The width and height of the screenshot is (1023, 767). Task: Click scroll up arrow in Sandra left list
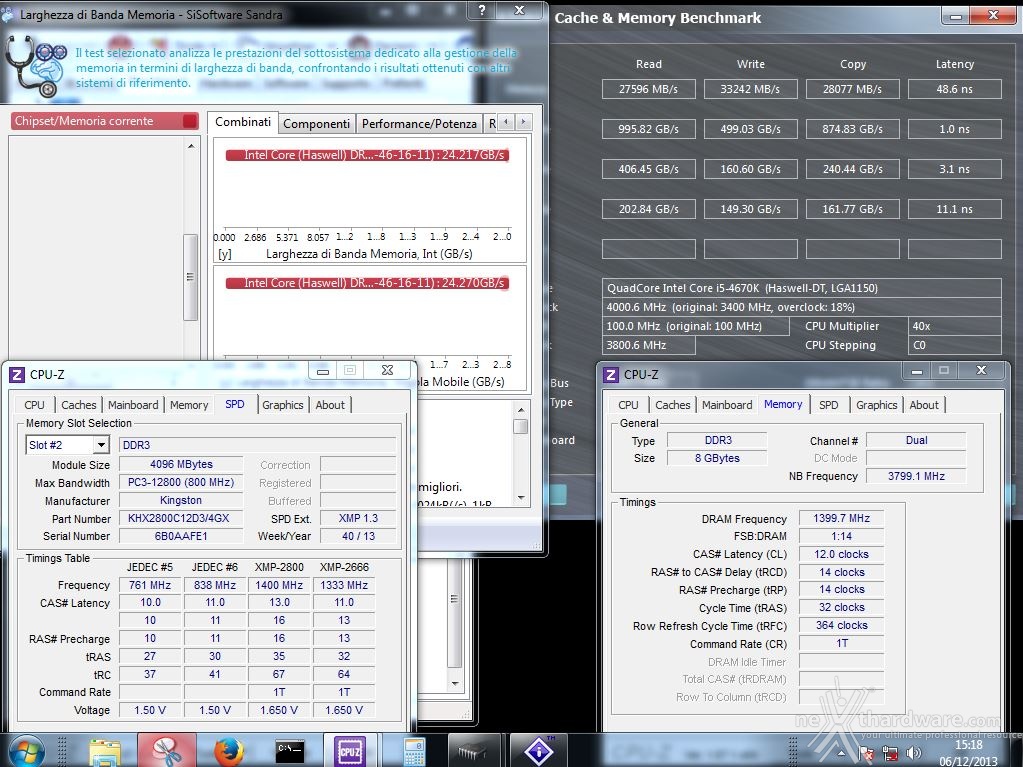pyautogui.click(x=191, y=146)
